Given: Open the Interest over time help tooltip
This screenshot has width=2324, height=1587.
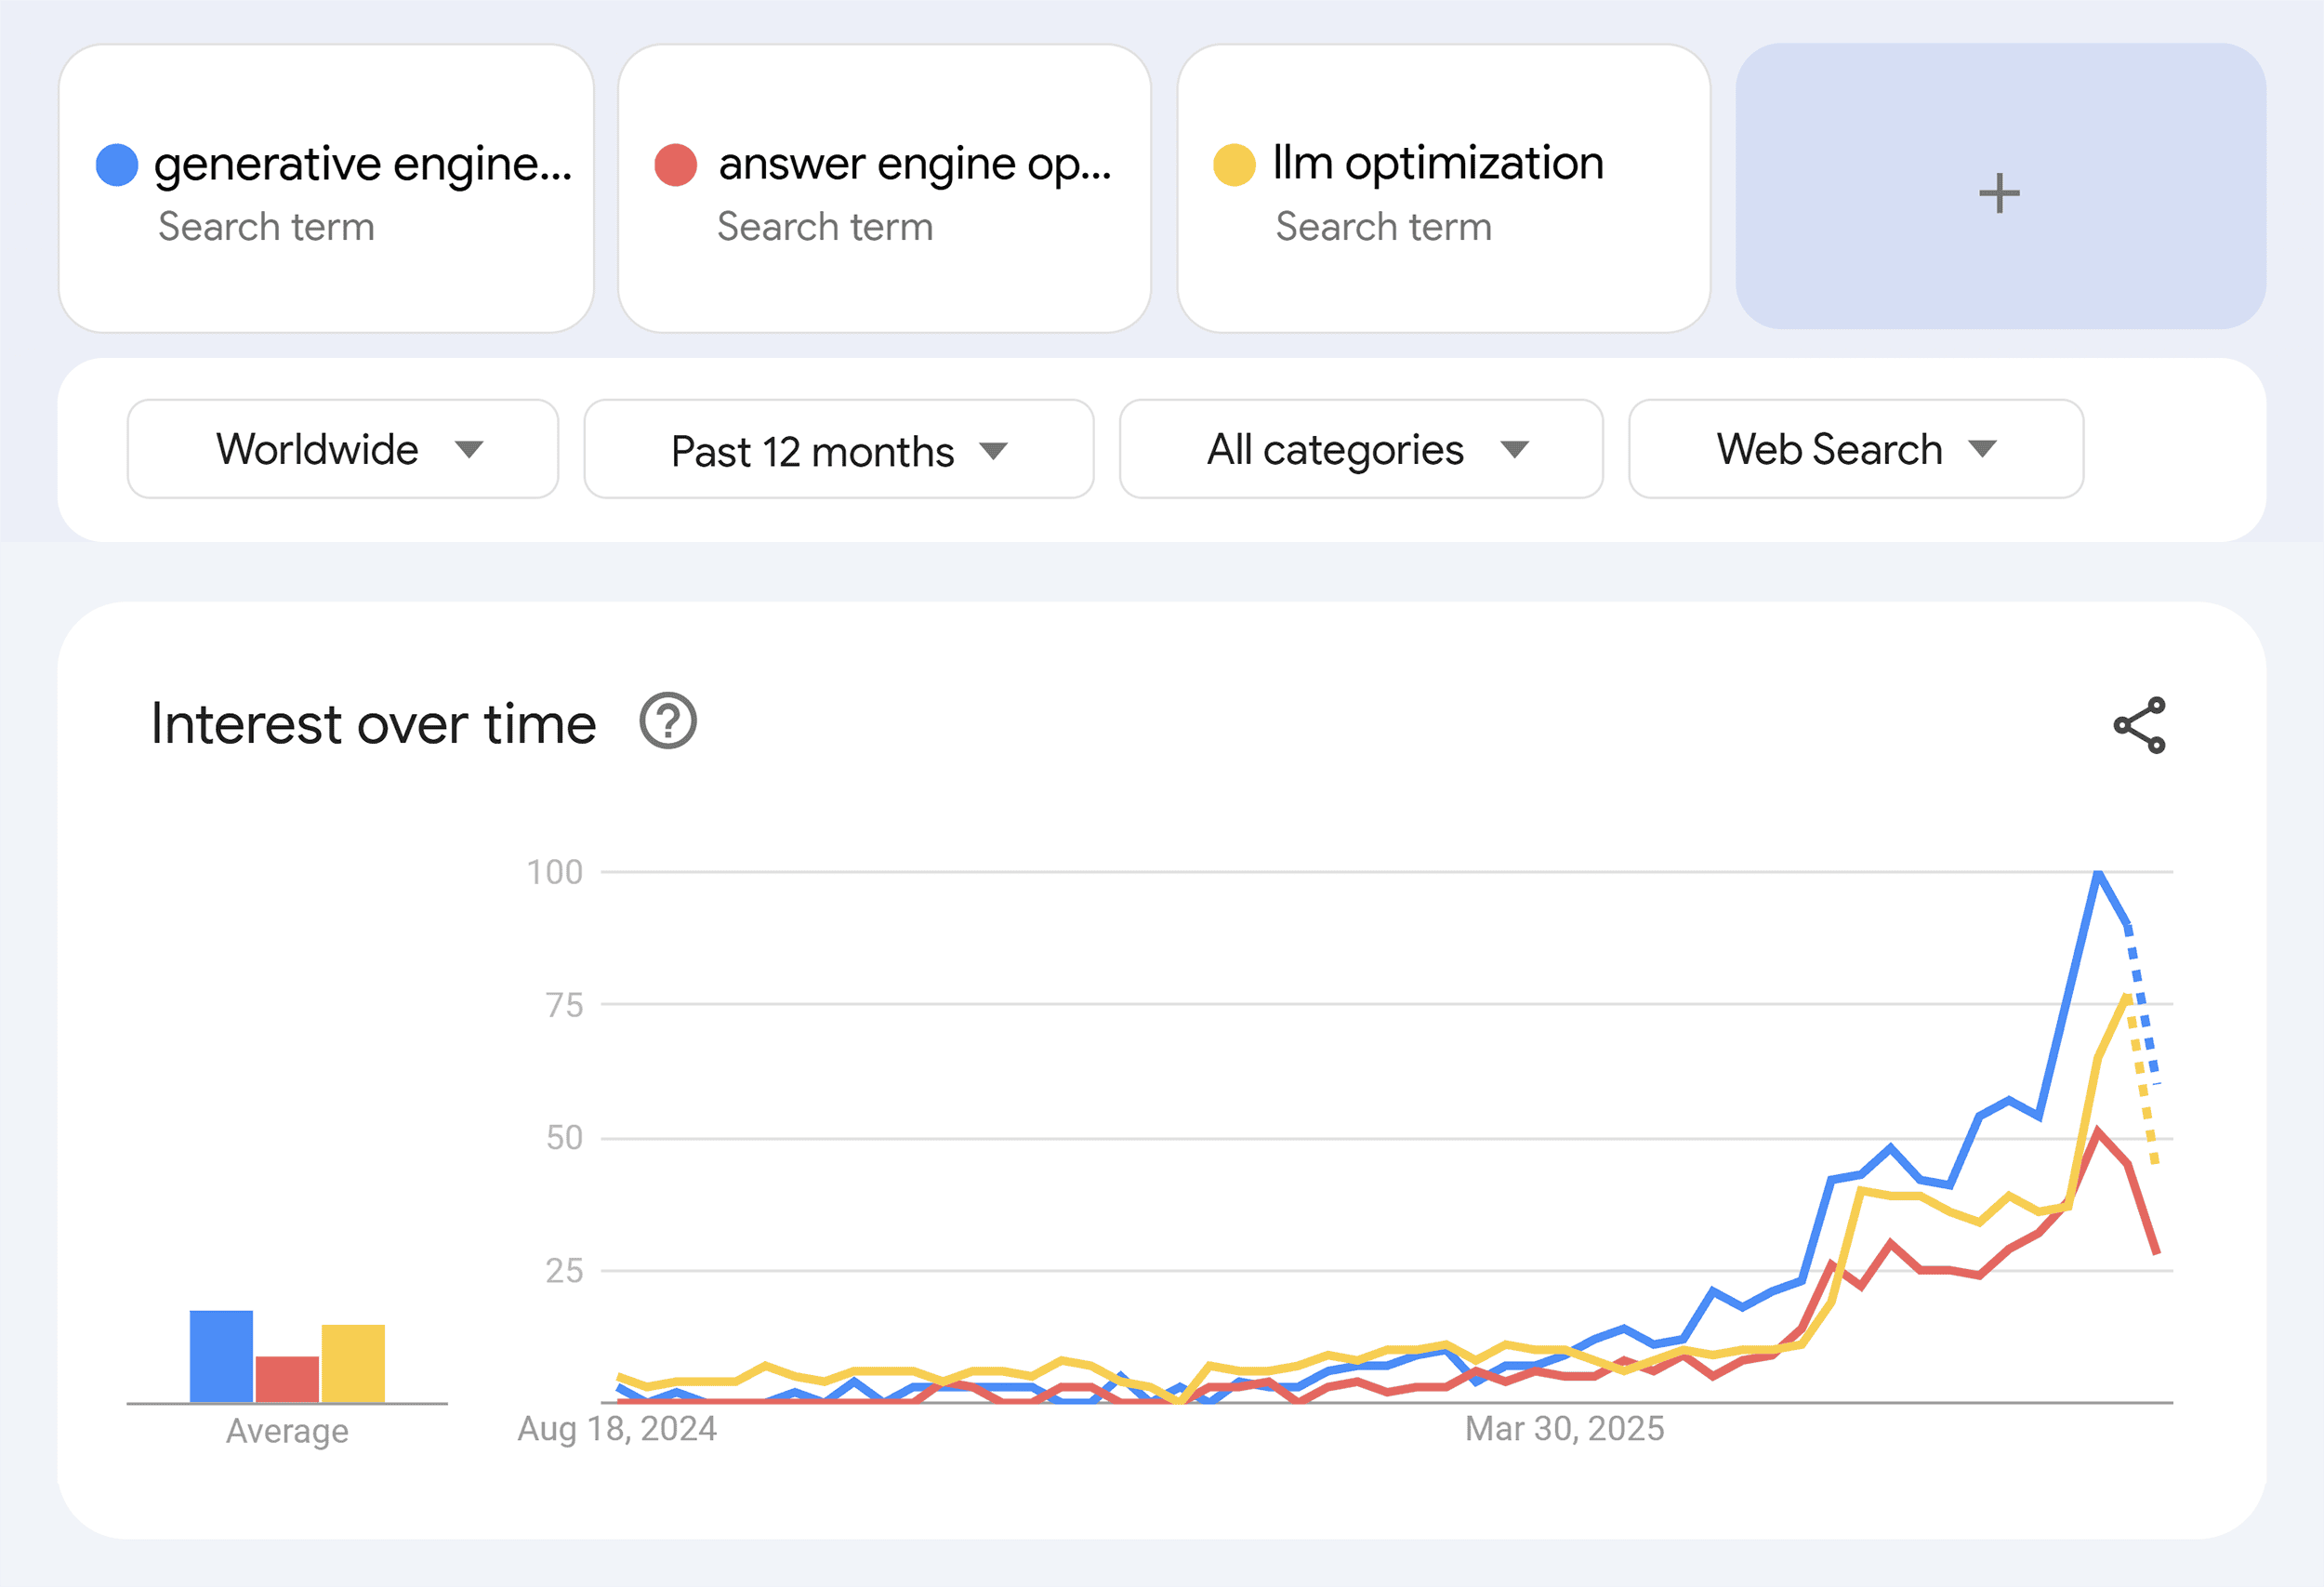Looking at the screenshot, I should click(x=667, y=722).
